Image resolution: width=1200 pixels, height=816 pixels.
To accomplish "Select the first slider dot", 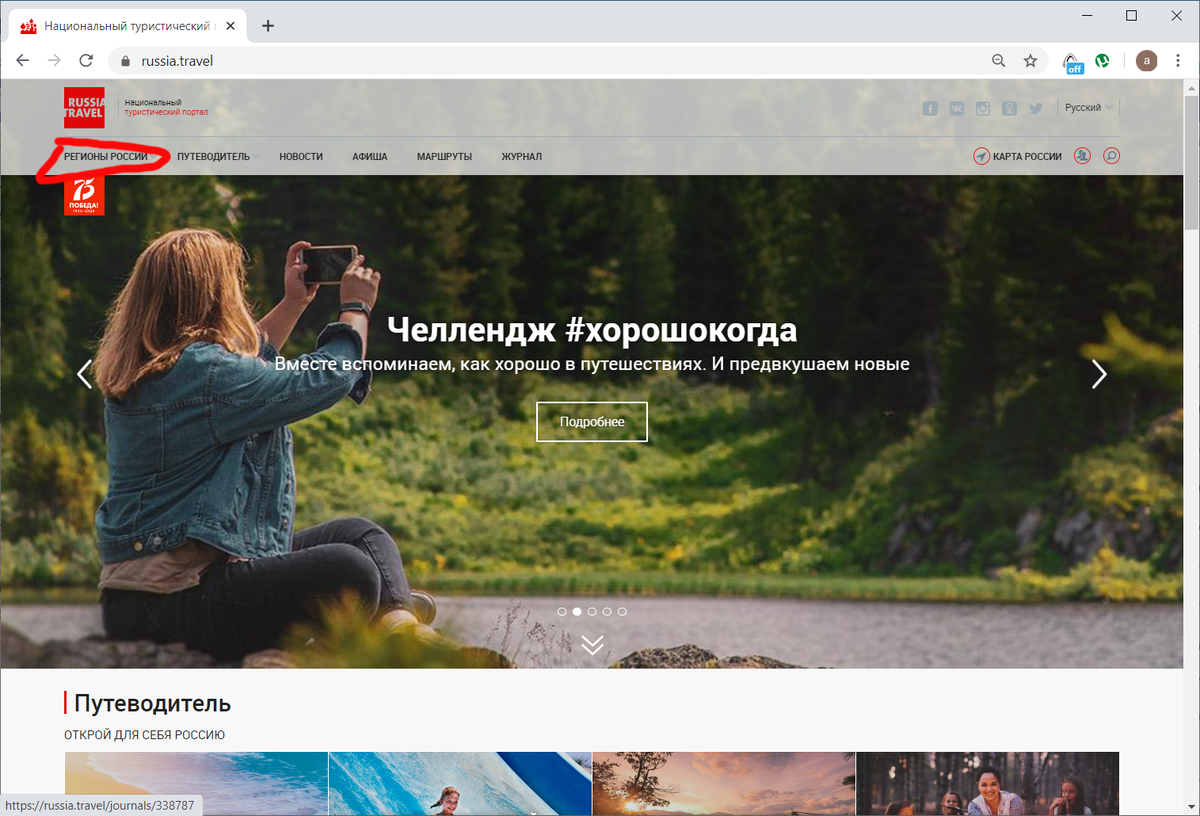I will pyautogui.click(x=562, y=611).
